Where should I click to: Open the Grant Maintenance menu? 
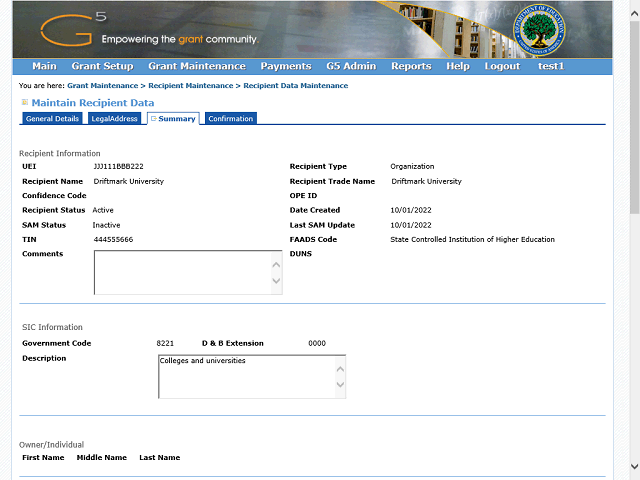pyautogui.click(x=196, y=67)
